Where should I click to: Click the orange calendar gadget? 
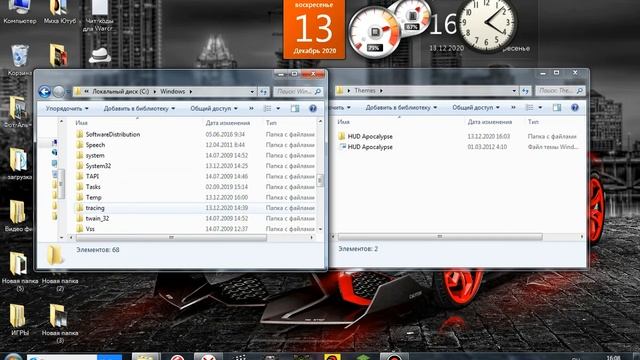[x=314, y=29]
